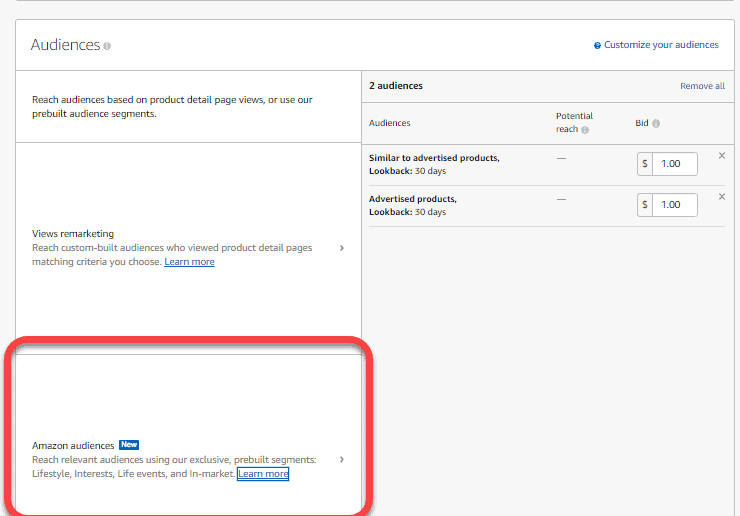Click the info icon beside Audiences heading
This screenshot has width=740, height=516.
click(x=107, y=46)
